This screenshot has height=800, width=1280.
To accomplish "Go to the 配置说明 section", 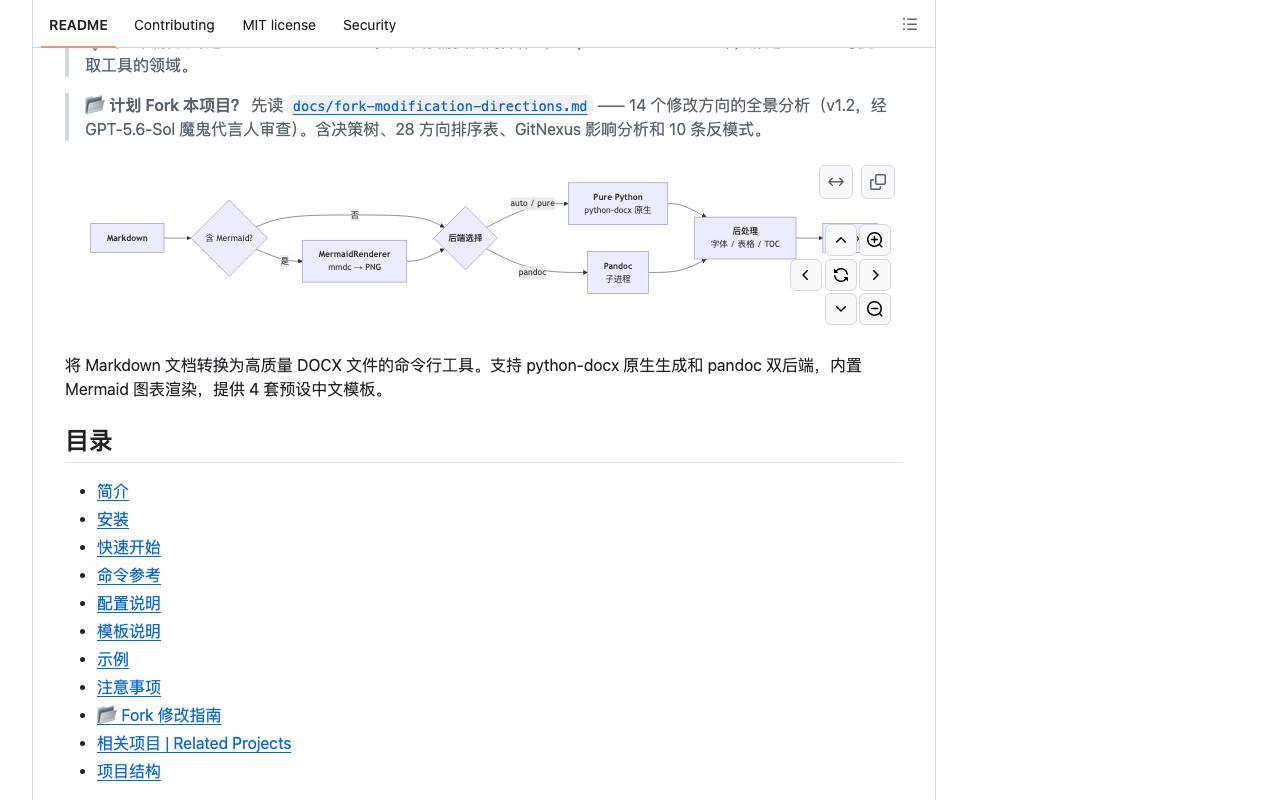I will [x=129, y=603].
